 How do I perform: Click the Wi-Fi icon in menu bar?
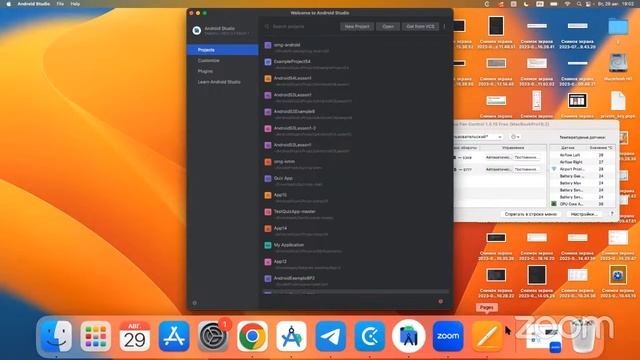(567, 4)
